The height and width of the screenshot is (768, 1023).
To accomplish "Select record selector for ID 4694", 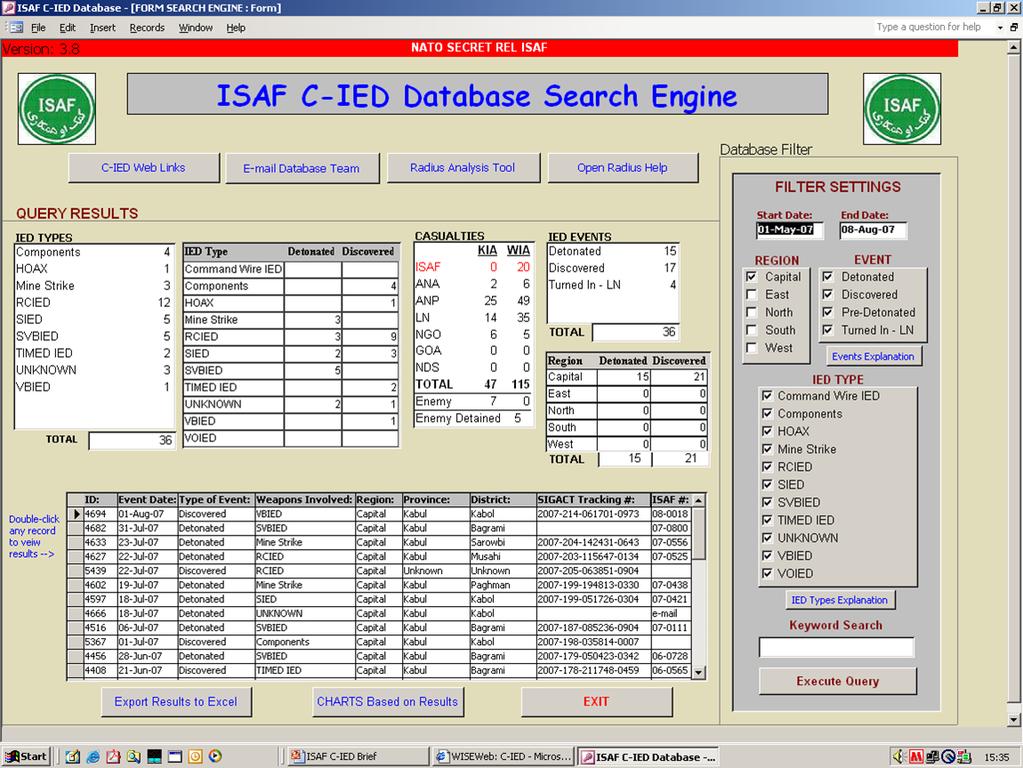I will [76, 514].
